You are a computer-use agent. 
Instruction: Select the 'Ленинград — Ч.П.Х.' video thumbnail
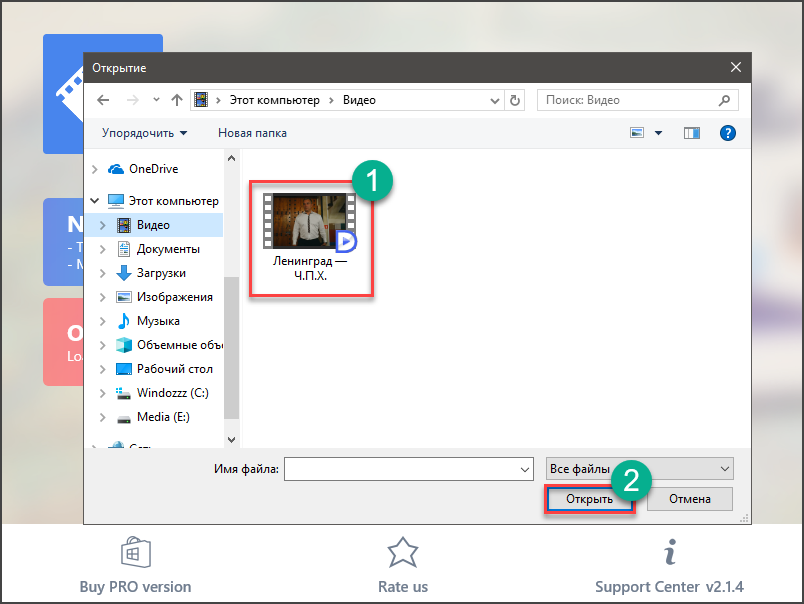point(310,221)
